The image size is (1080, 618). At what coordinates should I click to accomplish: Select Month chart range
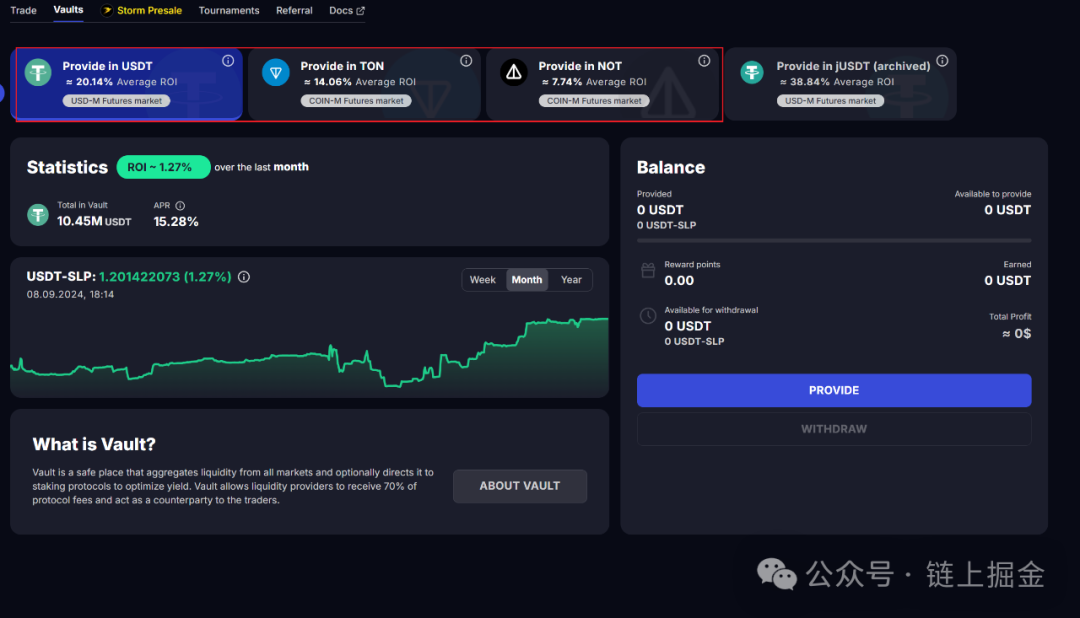pos(527,280)
